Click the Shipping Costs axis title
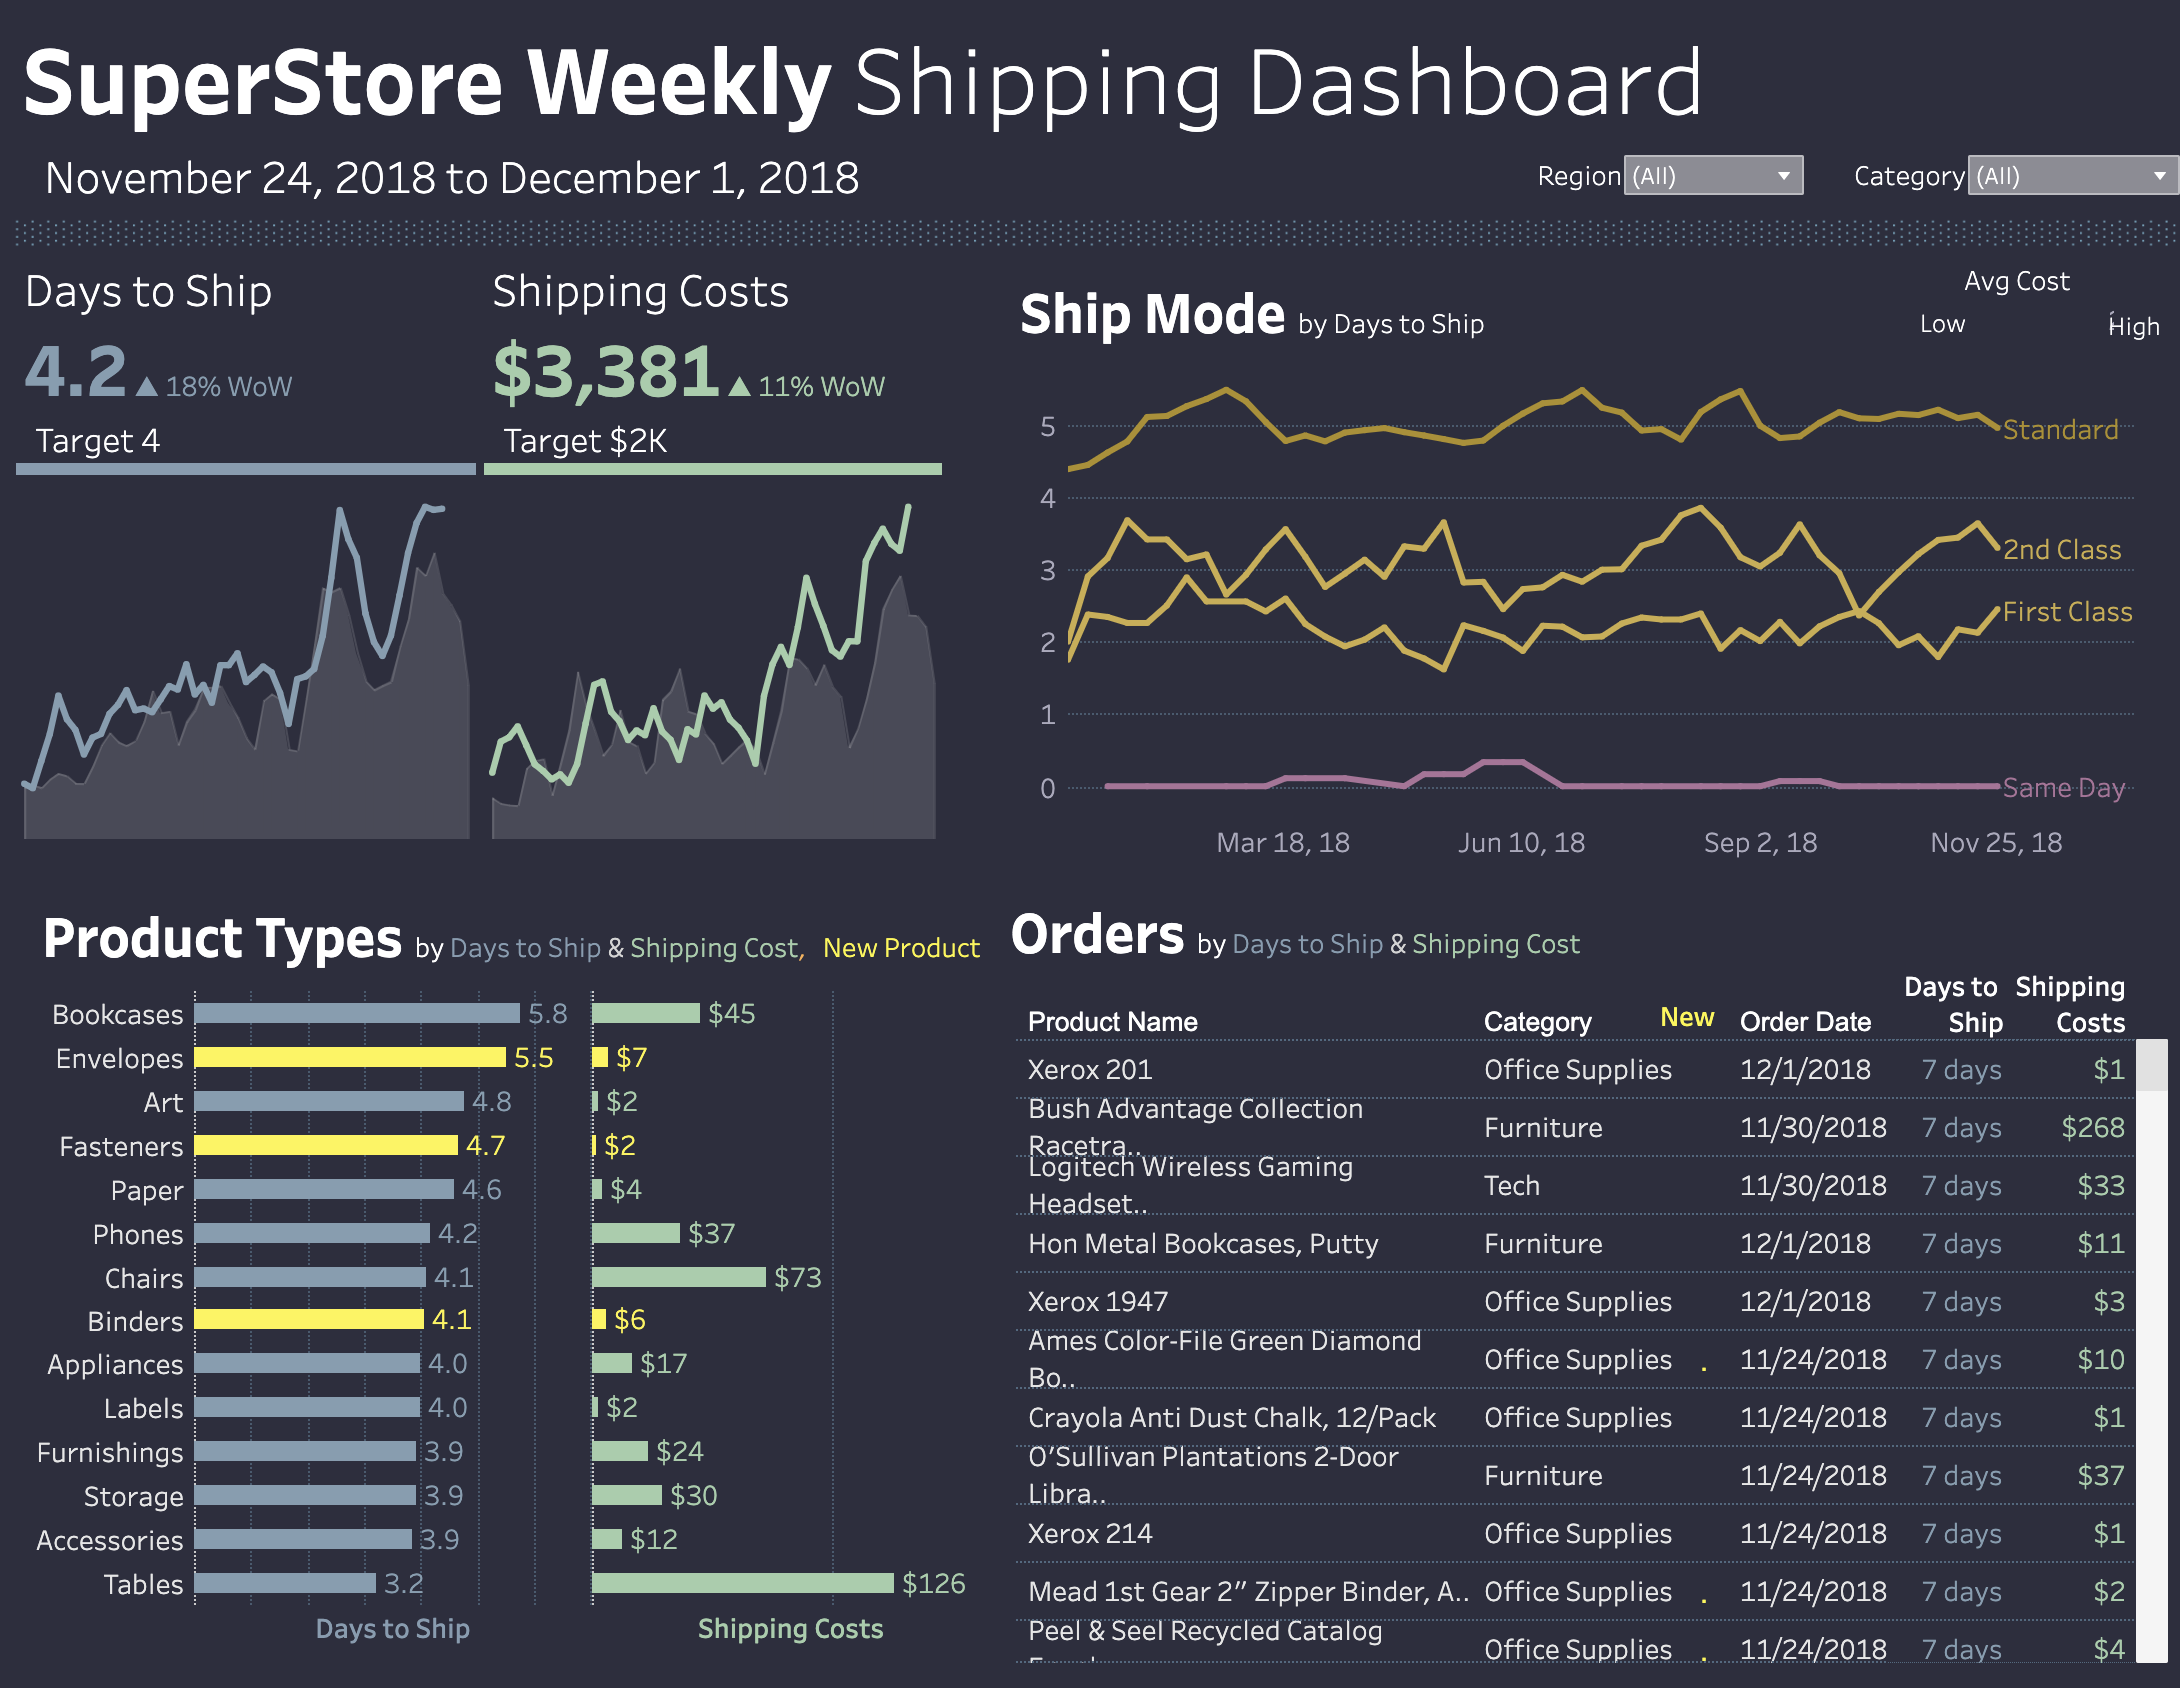This screenshot has width=2180, height=1688. (790, 1628)
